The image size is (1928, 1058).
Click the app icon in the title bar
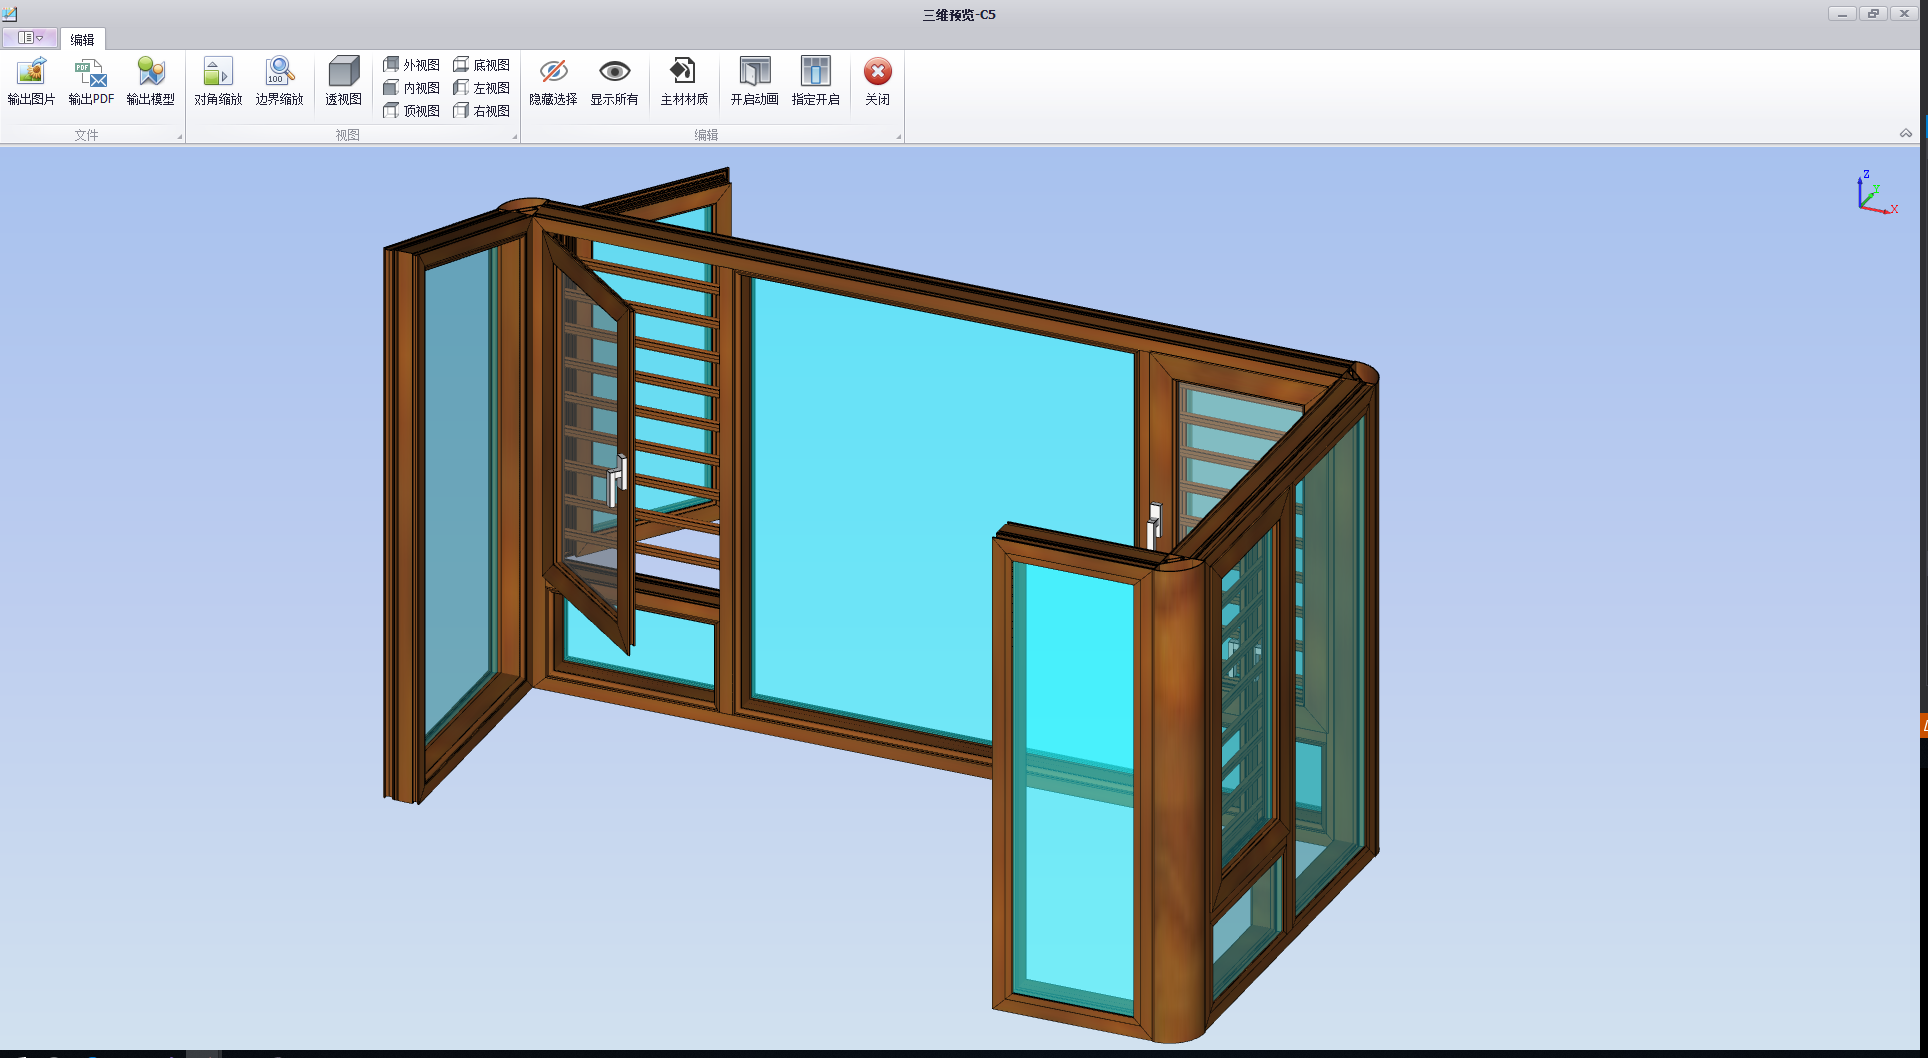10,13
